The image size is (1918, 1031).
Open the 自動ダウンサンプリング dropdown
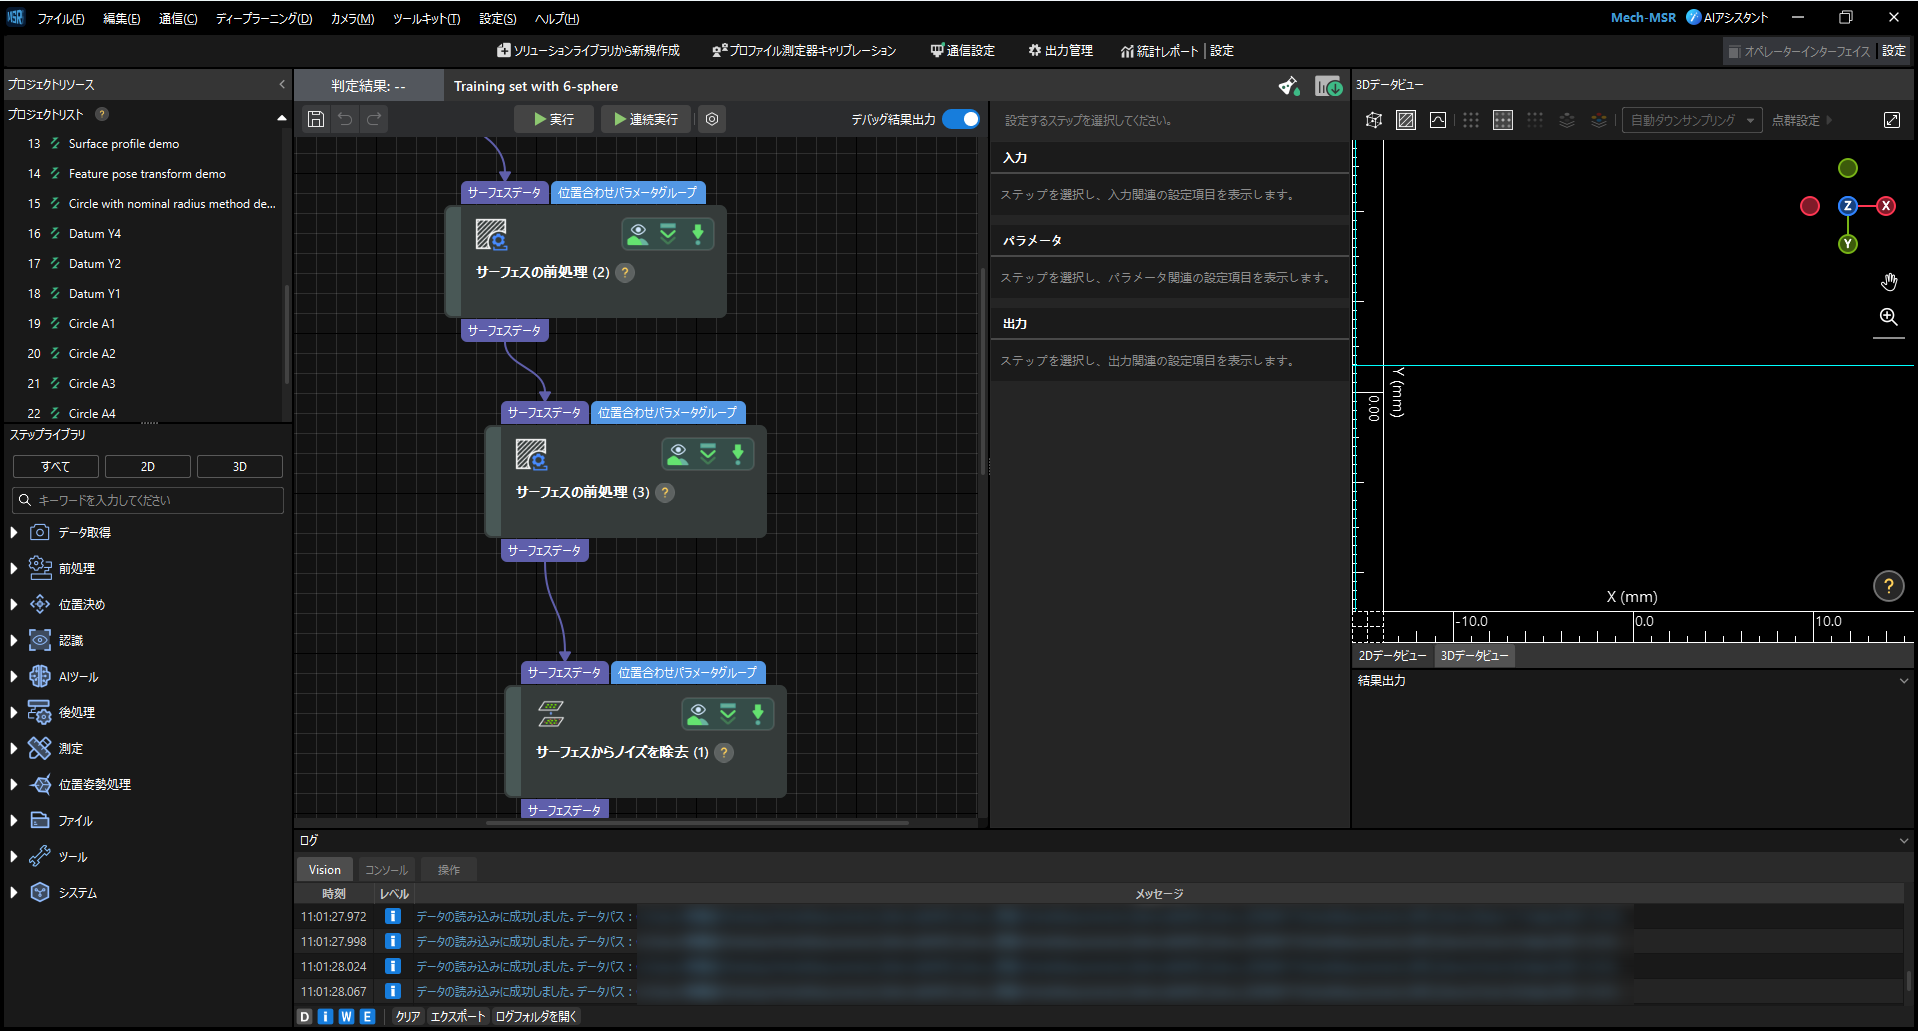click(x=1692, y=120)
